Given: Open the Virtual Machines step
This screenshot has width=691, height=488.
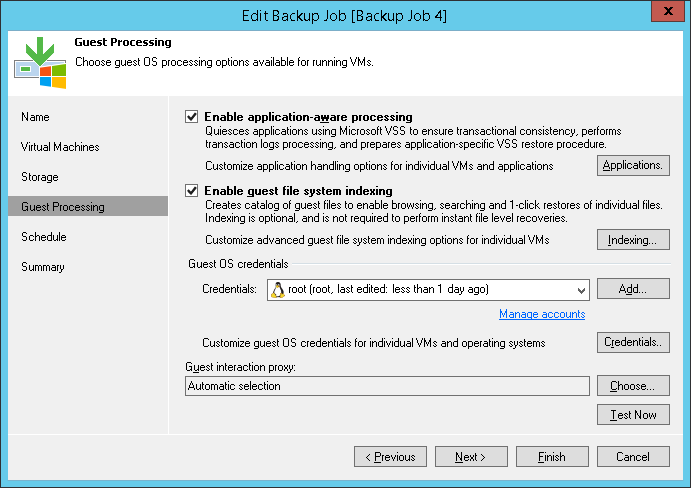Looking at the screenshot, I should click(60, 147).
